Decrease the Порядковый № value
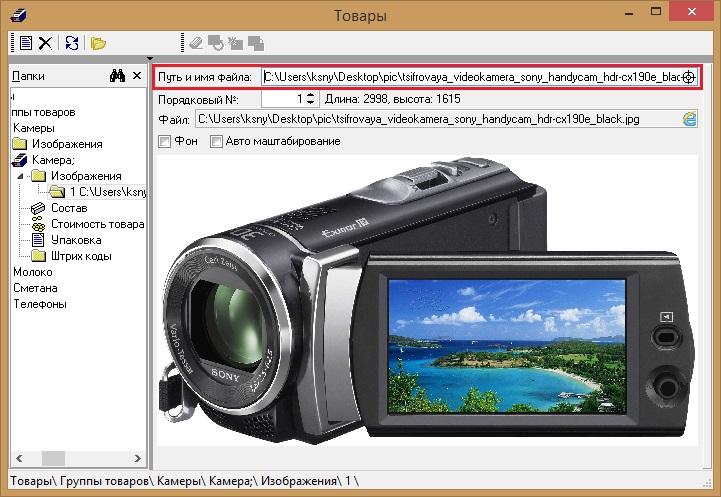Image resolution: width=721 pixels, height=497 pixels. coord(311,103)
